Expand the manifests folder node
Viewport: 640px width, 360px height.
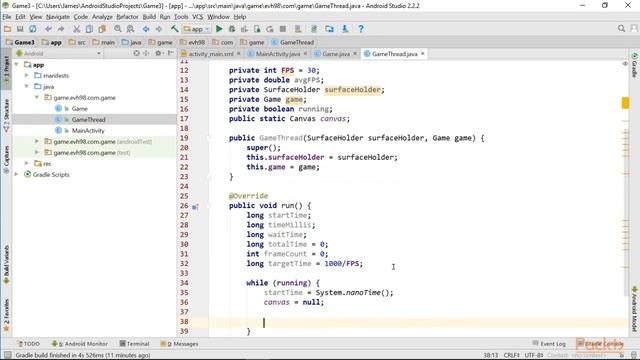[27, 76]
